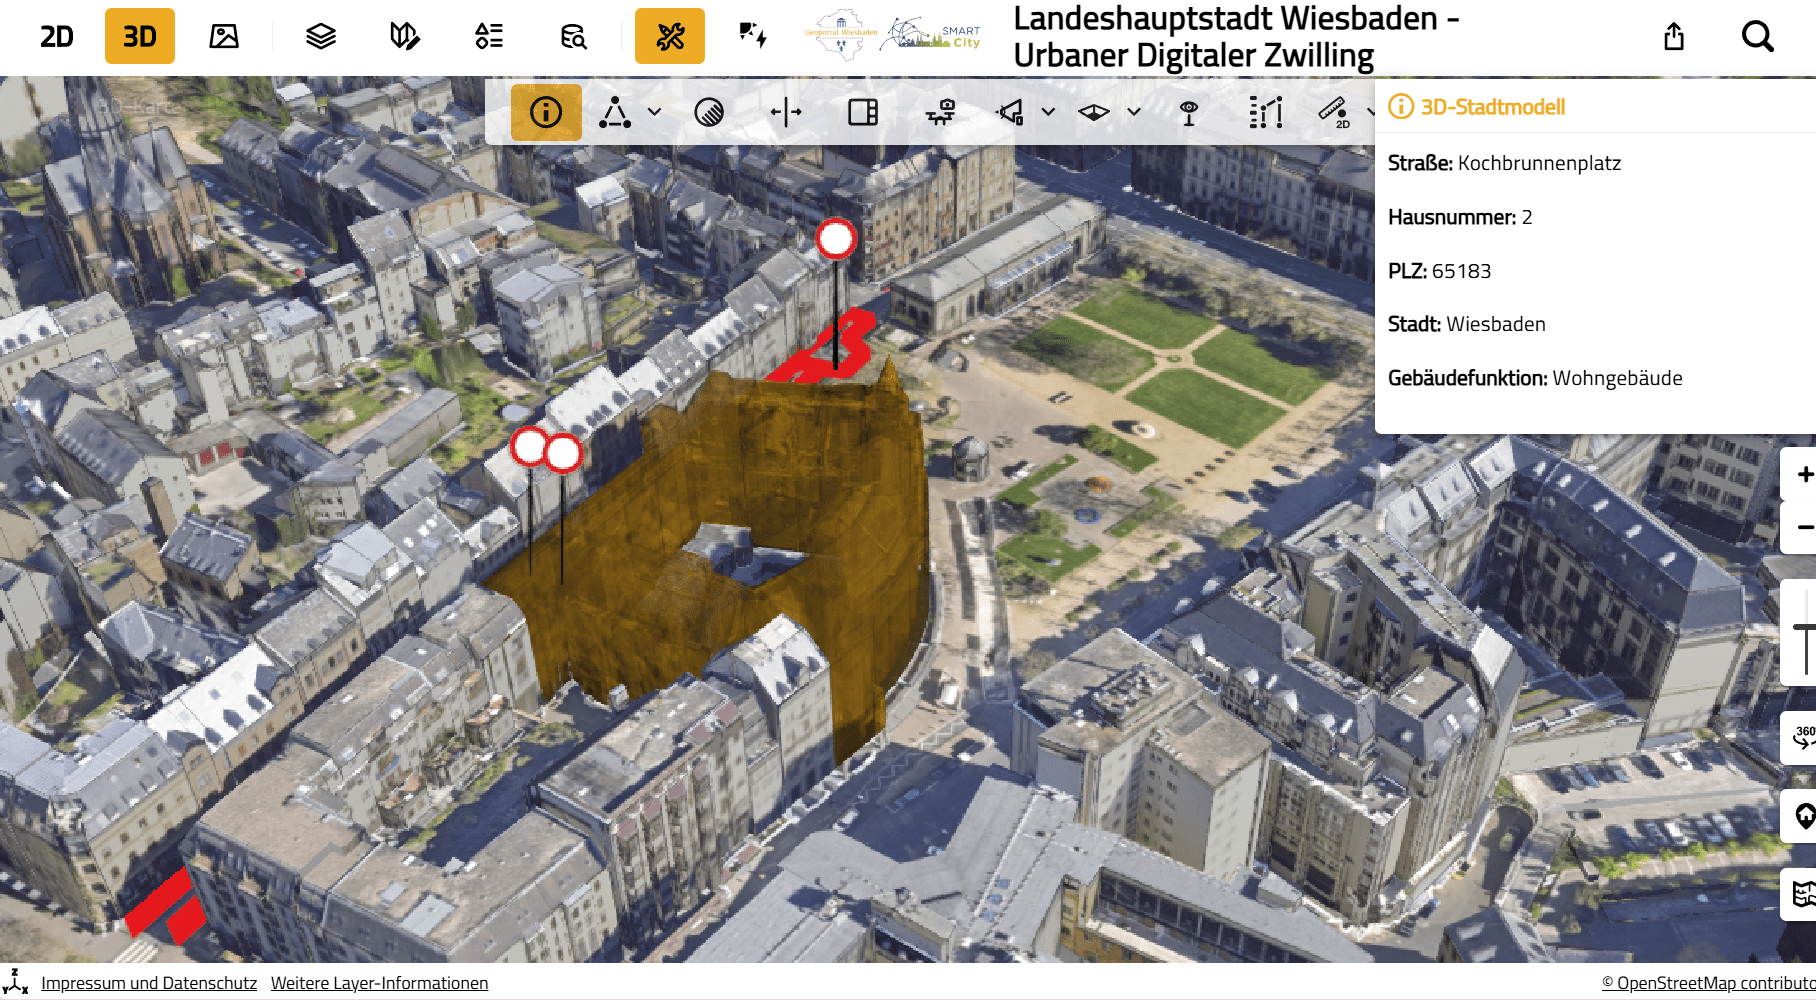Expand the measurement tool dropdown chevron
The width and height of the screenshot is (1816, 1000).
tap(655, 113)
